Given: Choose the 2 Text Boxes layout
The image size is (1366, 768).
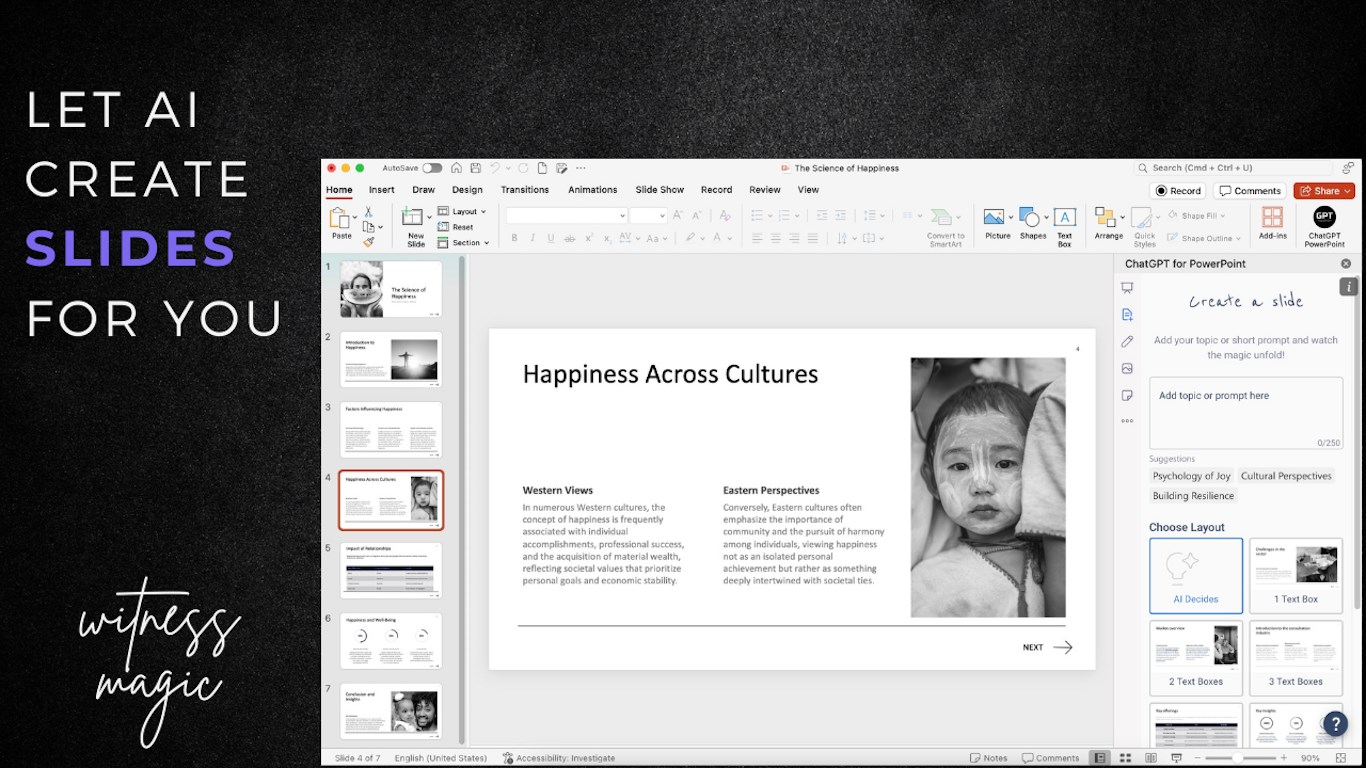Looking at the screenshot, I should [1195, 657].
